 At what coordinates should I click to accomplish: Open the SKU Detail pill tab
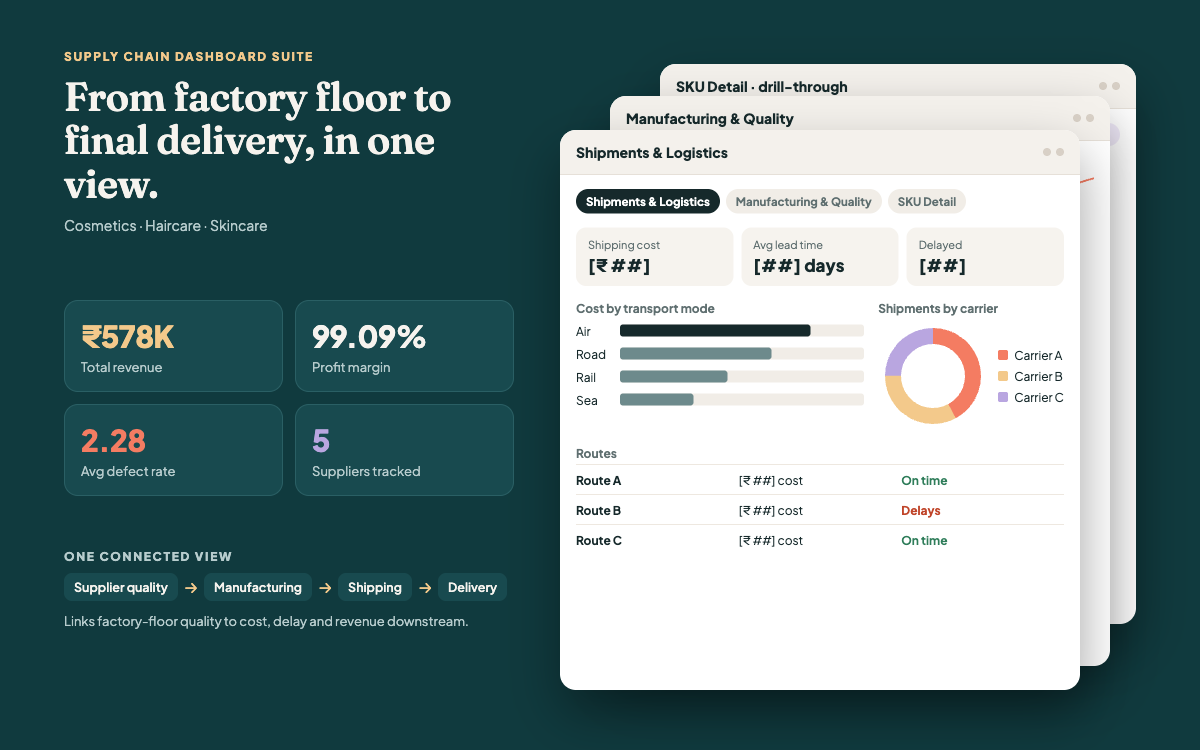pyautogui.click(x=927, y=201)
